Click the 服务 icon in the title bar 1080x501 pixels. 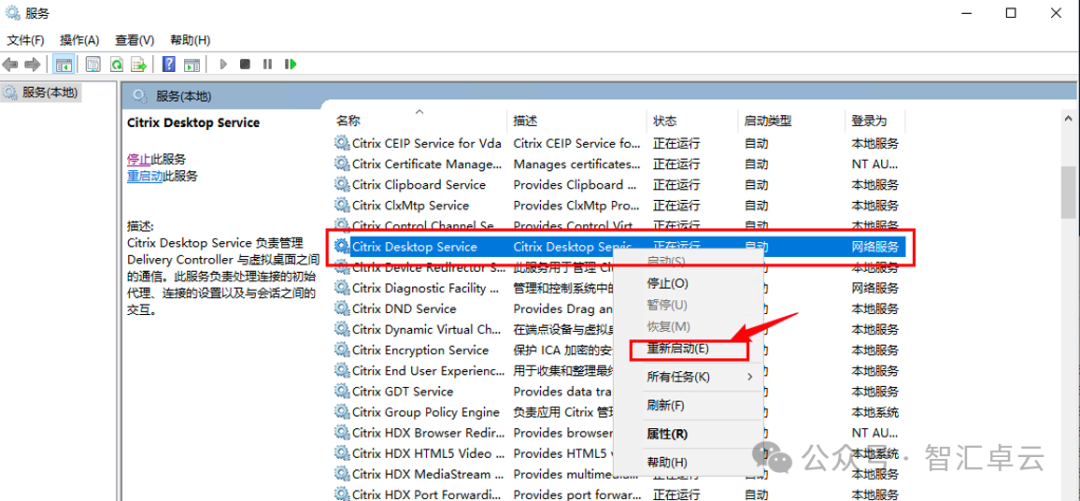point(12,13)
